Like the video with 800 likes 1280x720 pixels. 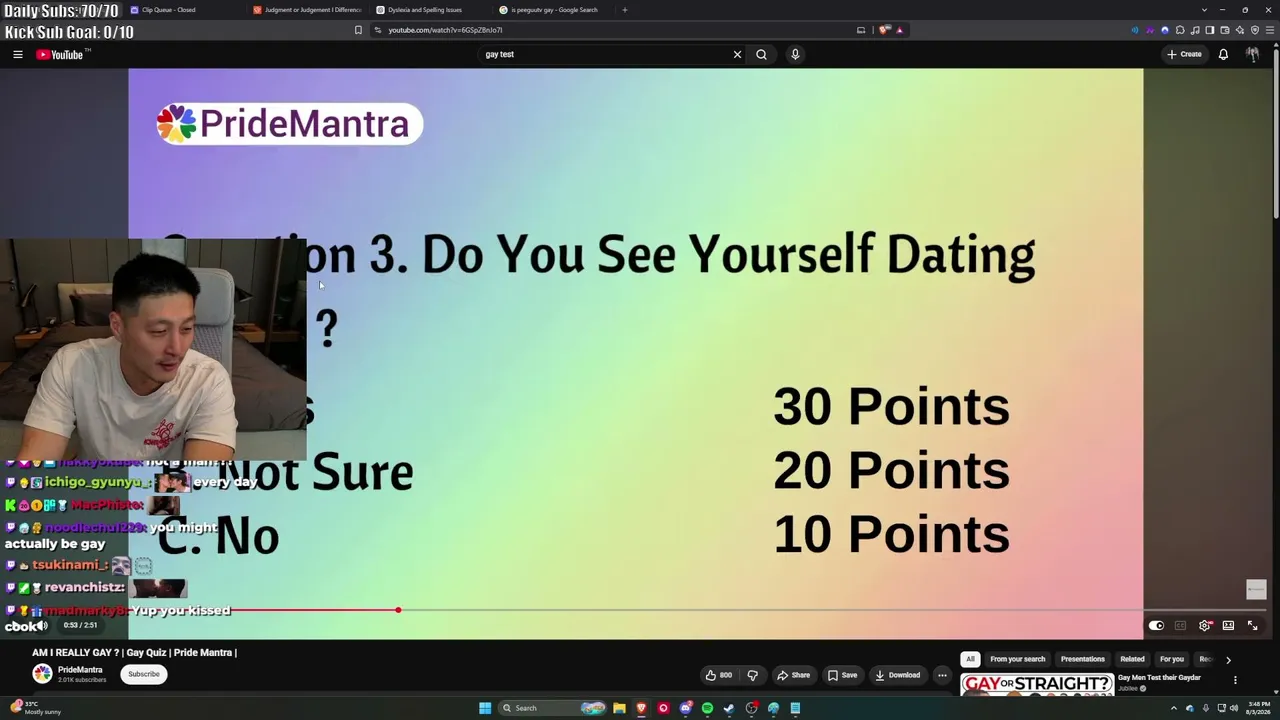tap(719, 675)
